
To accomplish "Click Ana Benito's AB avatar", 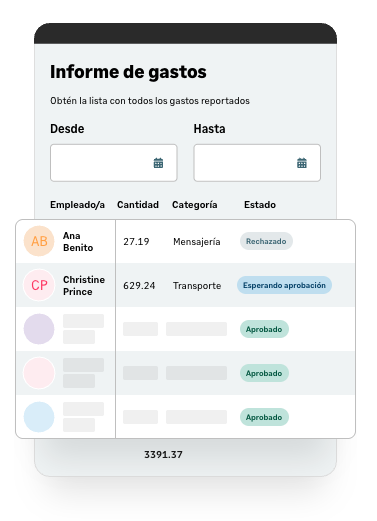I will (x=39, y=241).
